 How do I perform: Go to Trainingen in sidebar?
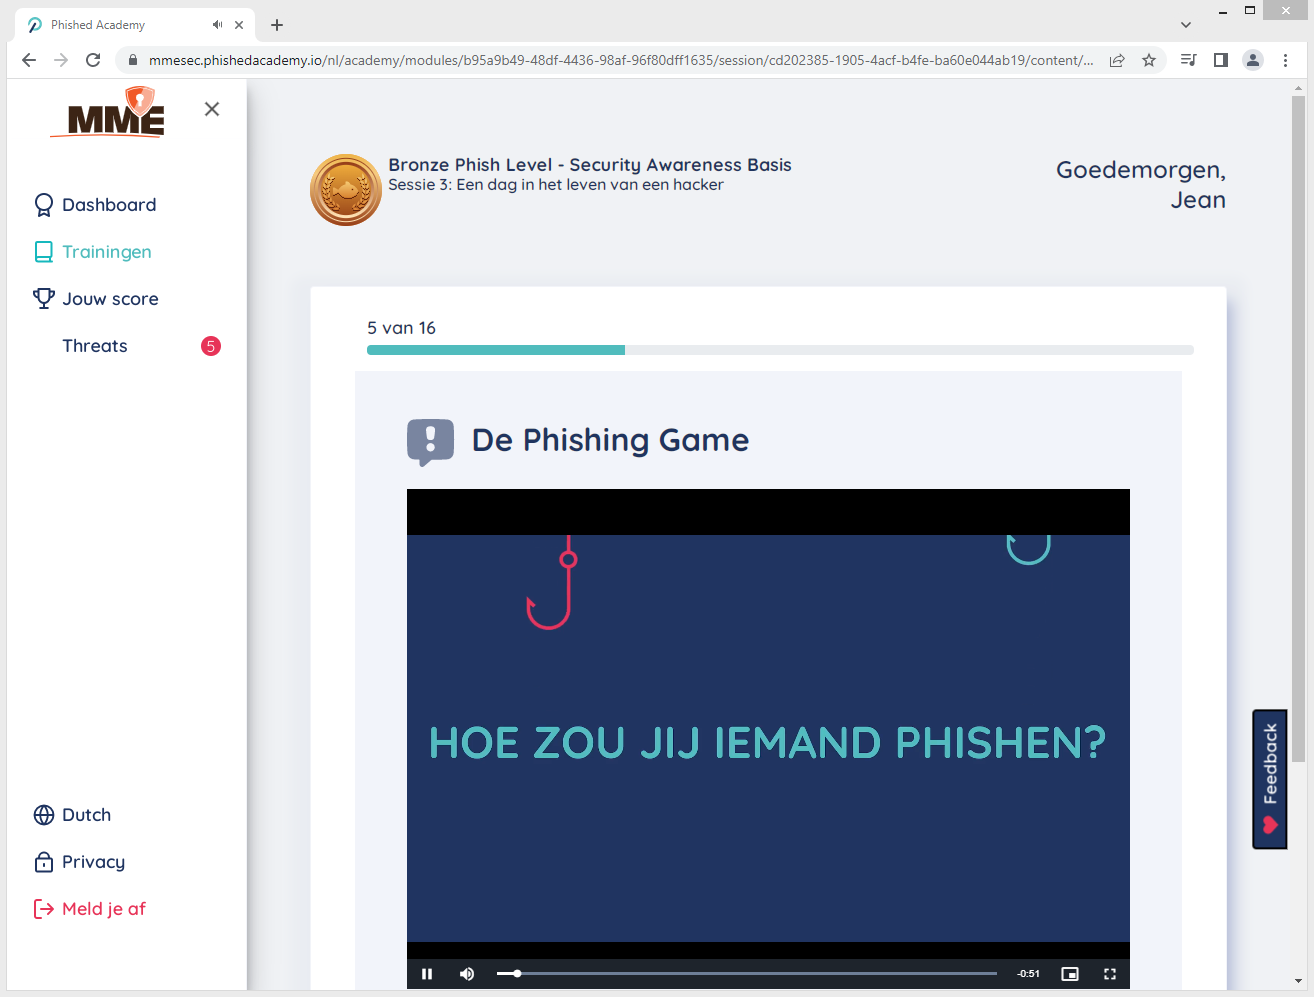click(x=106, y=252)
